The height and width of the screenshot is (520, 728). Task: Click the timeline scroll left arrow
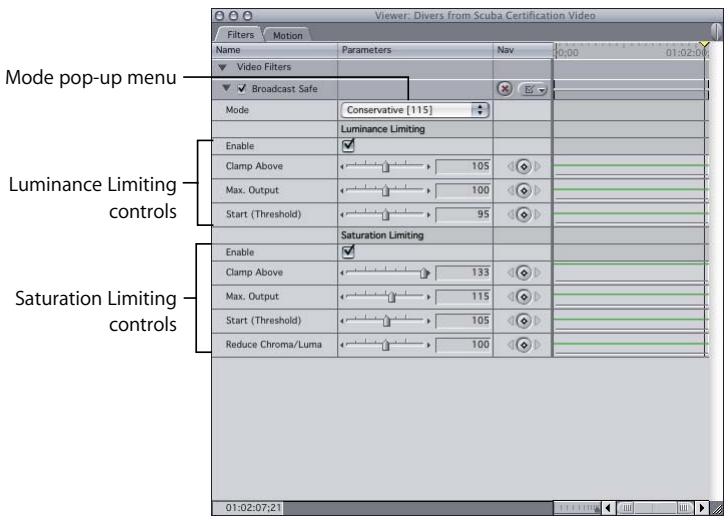pyautogui.click(x=608, y=508)
